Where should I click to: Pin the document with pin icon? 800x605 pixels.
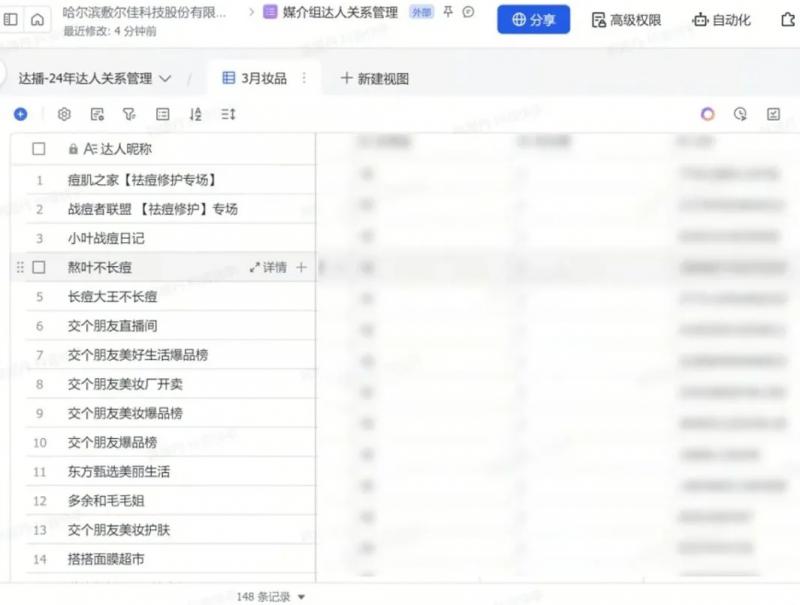(448, 12)
